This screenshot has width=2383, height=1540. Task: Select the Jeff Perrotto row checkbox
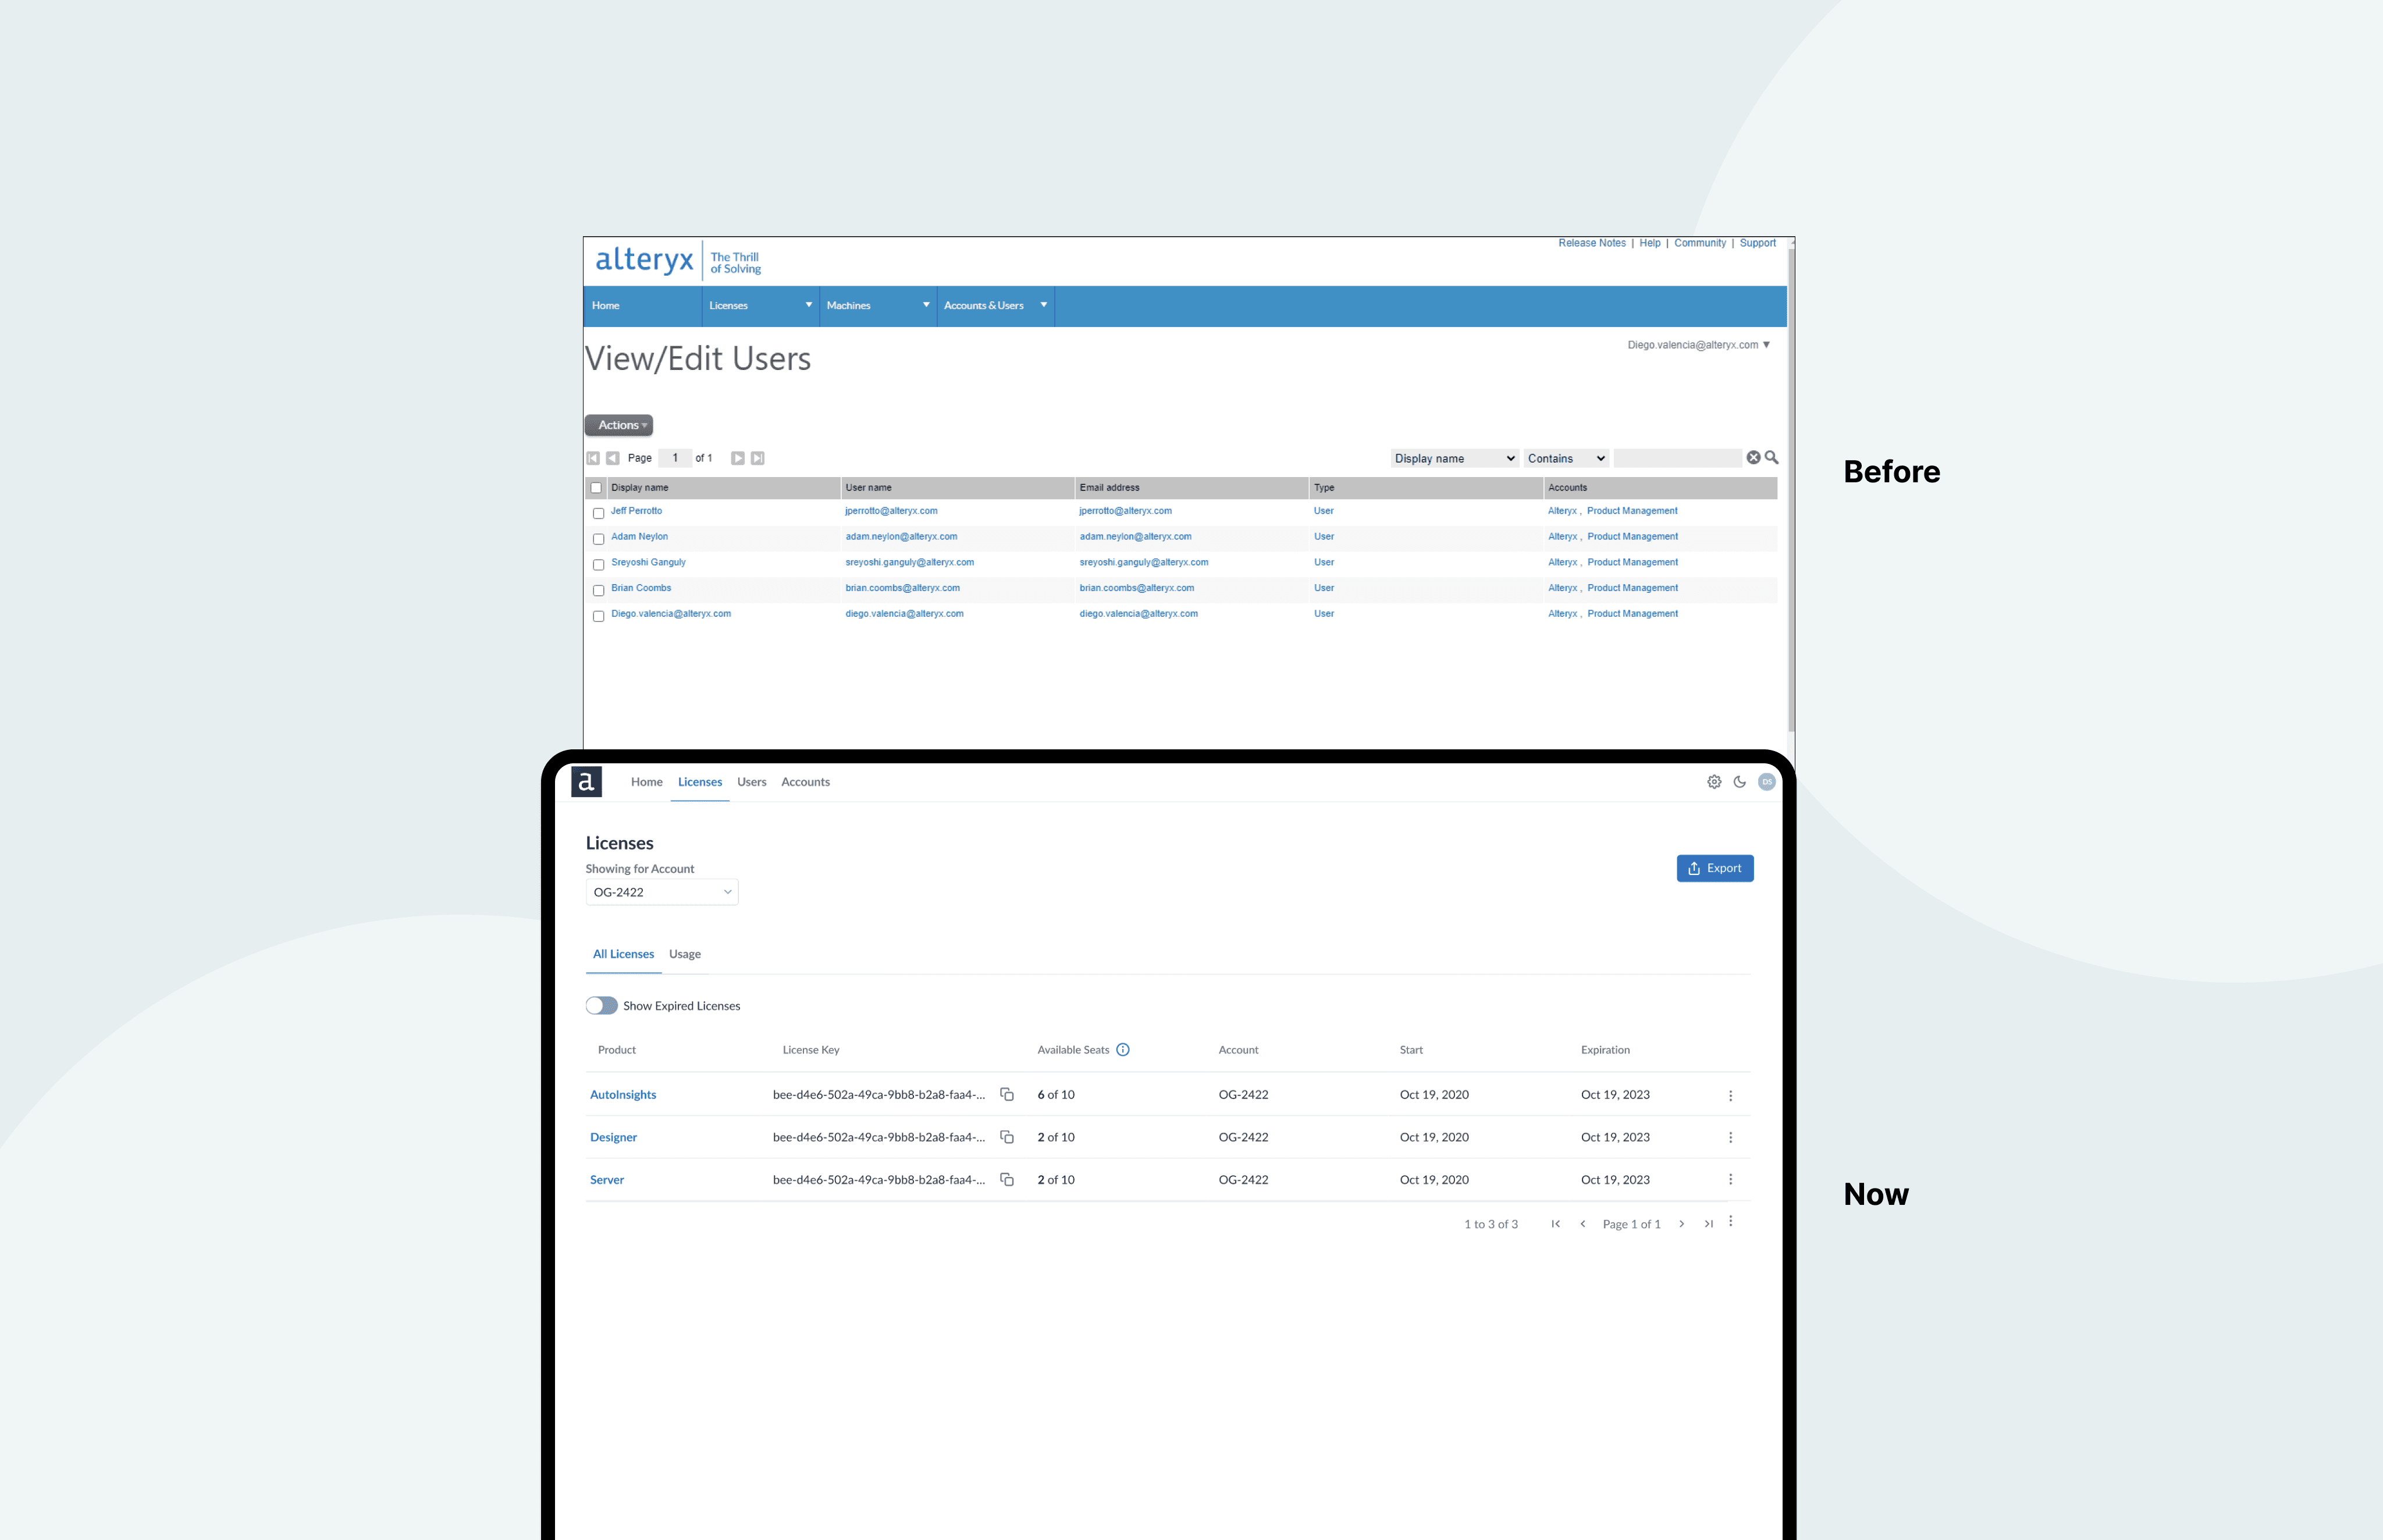coord(599,513)
